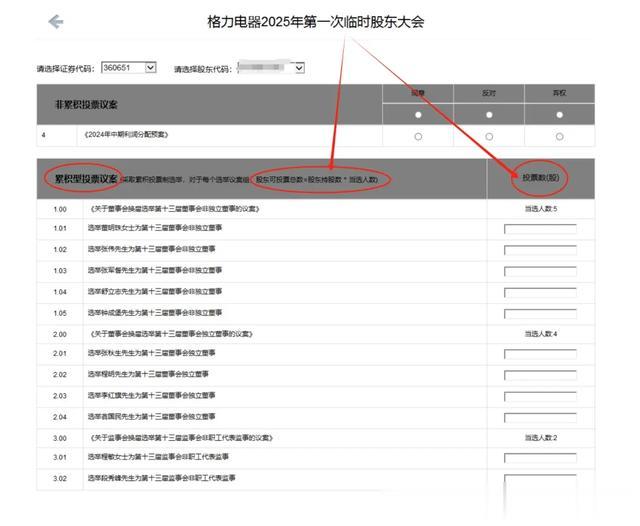The image size is (640, 526).
Task: Click the row 1.04 舒立志 candidate text
Action: (155, 291)
